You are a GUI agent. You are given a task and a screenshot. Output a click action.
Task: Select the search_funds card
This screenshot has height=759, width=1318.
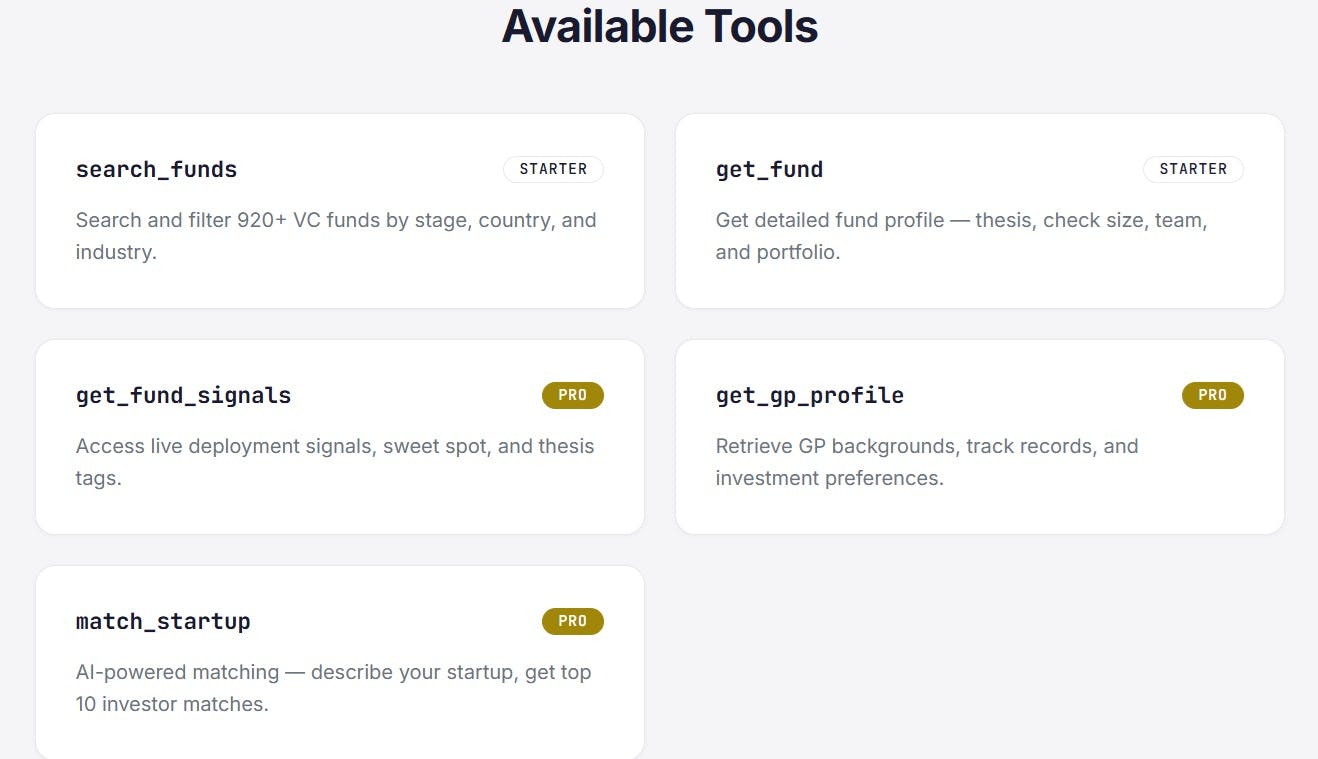click(x=340, y=211)
